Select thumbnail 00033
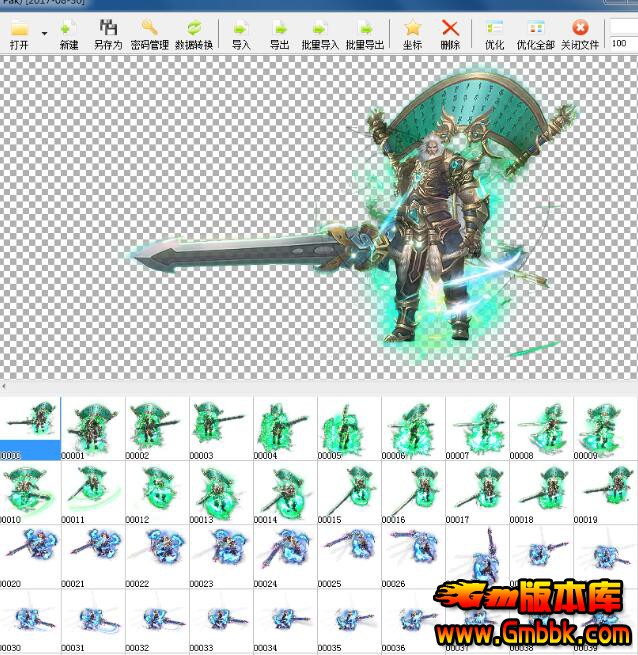Screen dimensions: 638x655 pos(221,621)
